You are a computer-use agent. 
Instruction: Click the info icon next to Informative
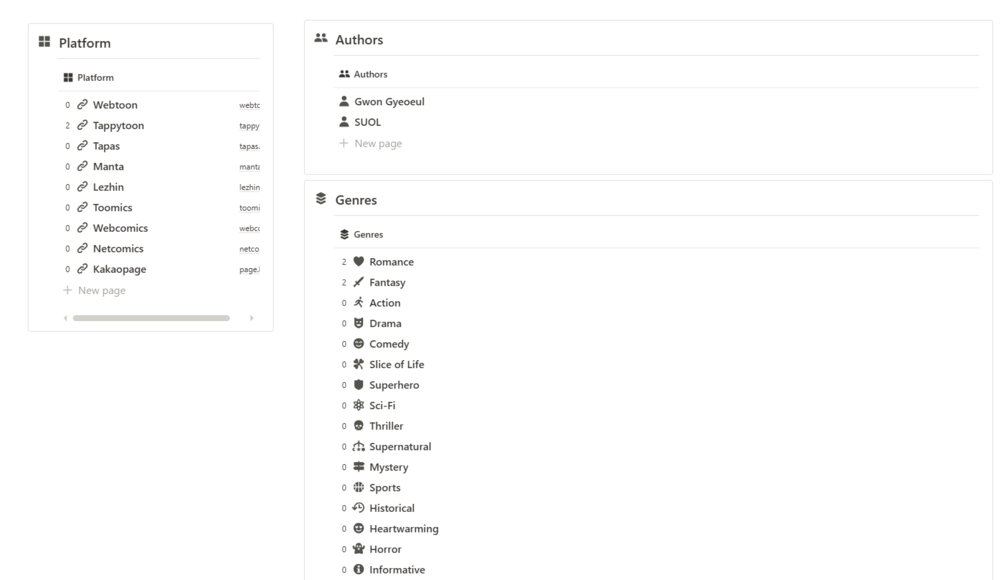click(x=358, y=570)
